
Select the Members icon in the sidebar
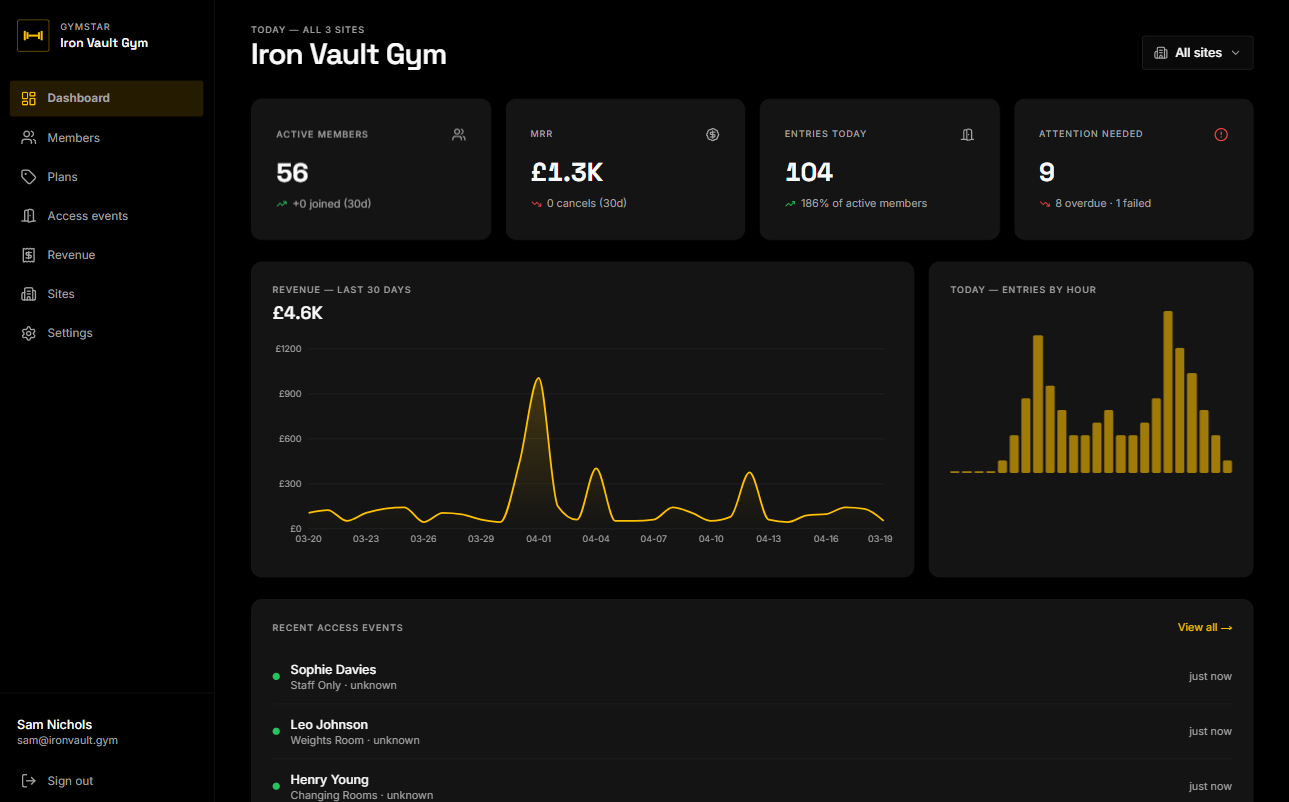tap(28, 137)
